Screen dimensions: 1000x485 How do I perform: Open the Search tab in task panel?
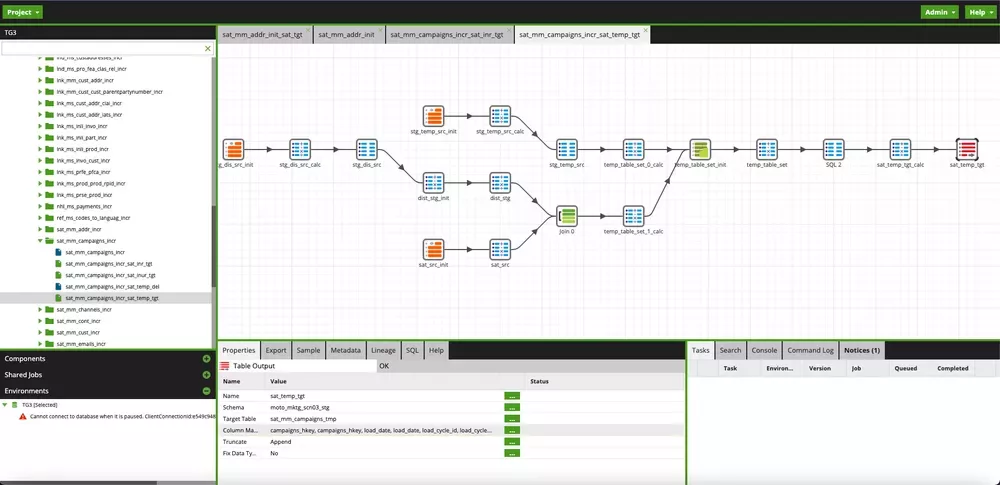730,350
